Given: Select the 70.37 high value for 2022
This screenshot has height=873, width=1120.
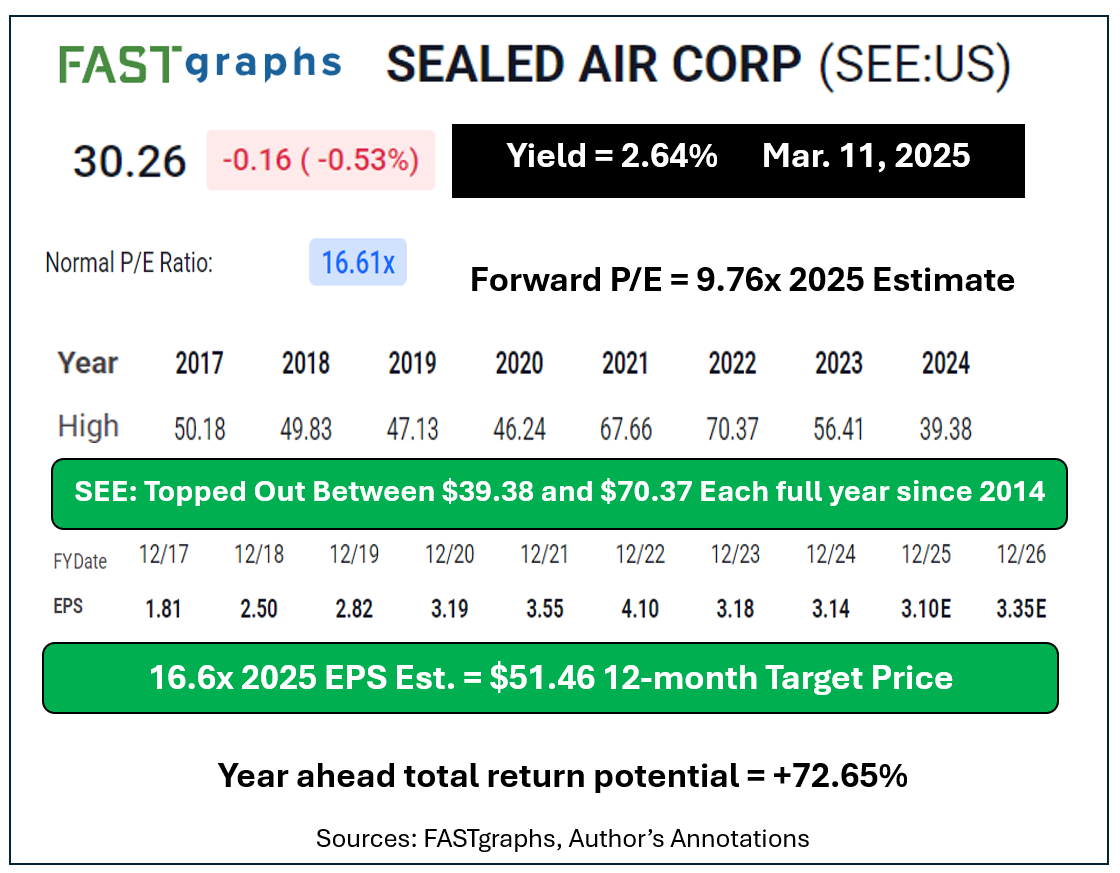Looking at the screenshot, I should click(732, 429).
